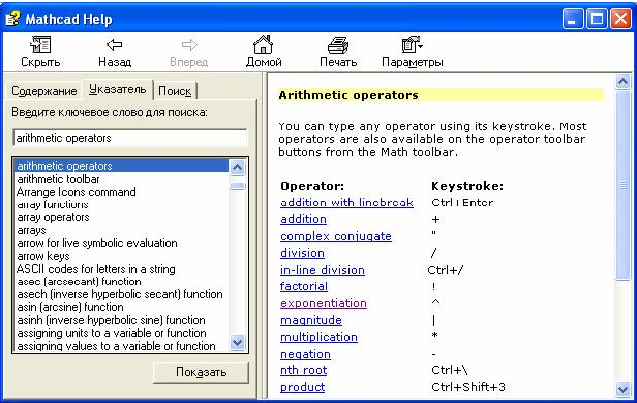Viewport: 637px width, 403px height.
Task: Click the Показать button
Action: click(x=201, y=372)
